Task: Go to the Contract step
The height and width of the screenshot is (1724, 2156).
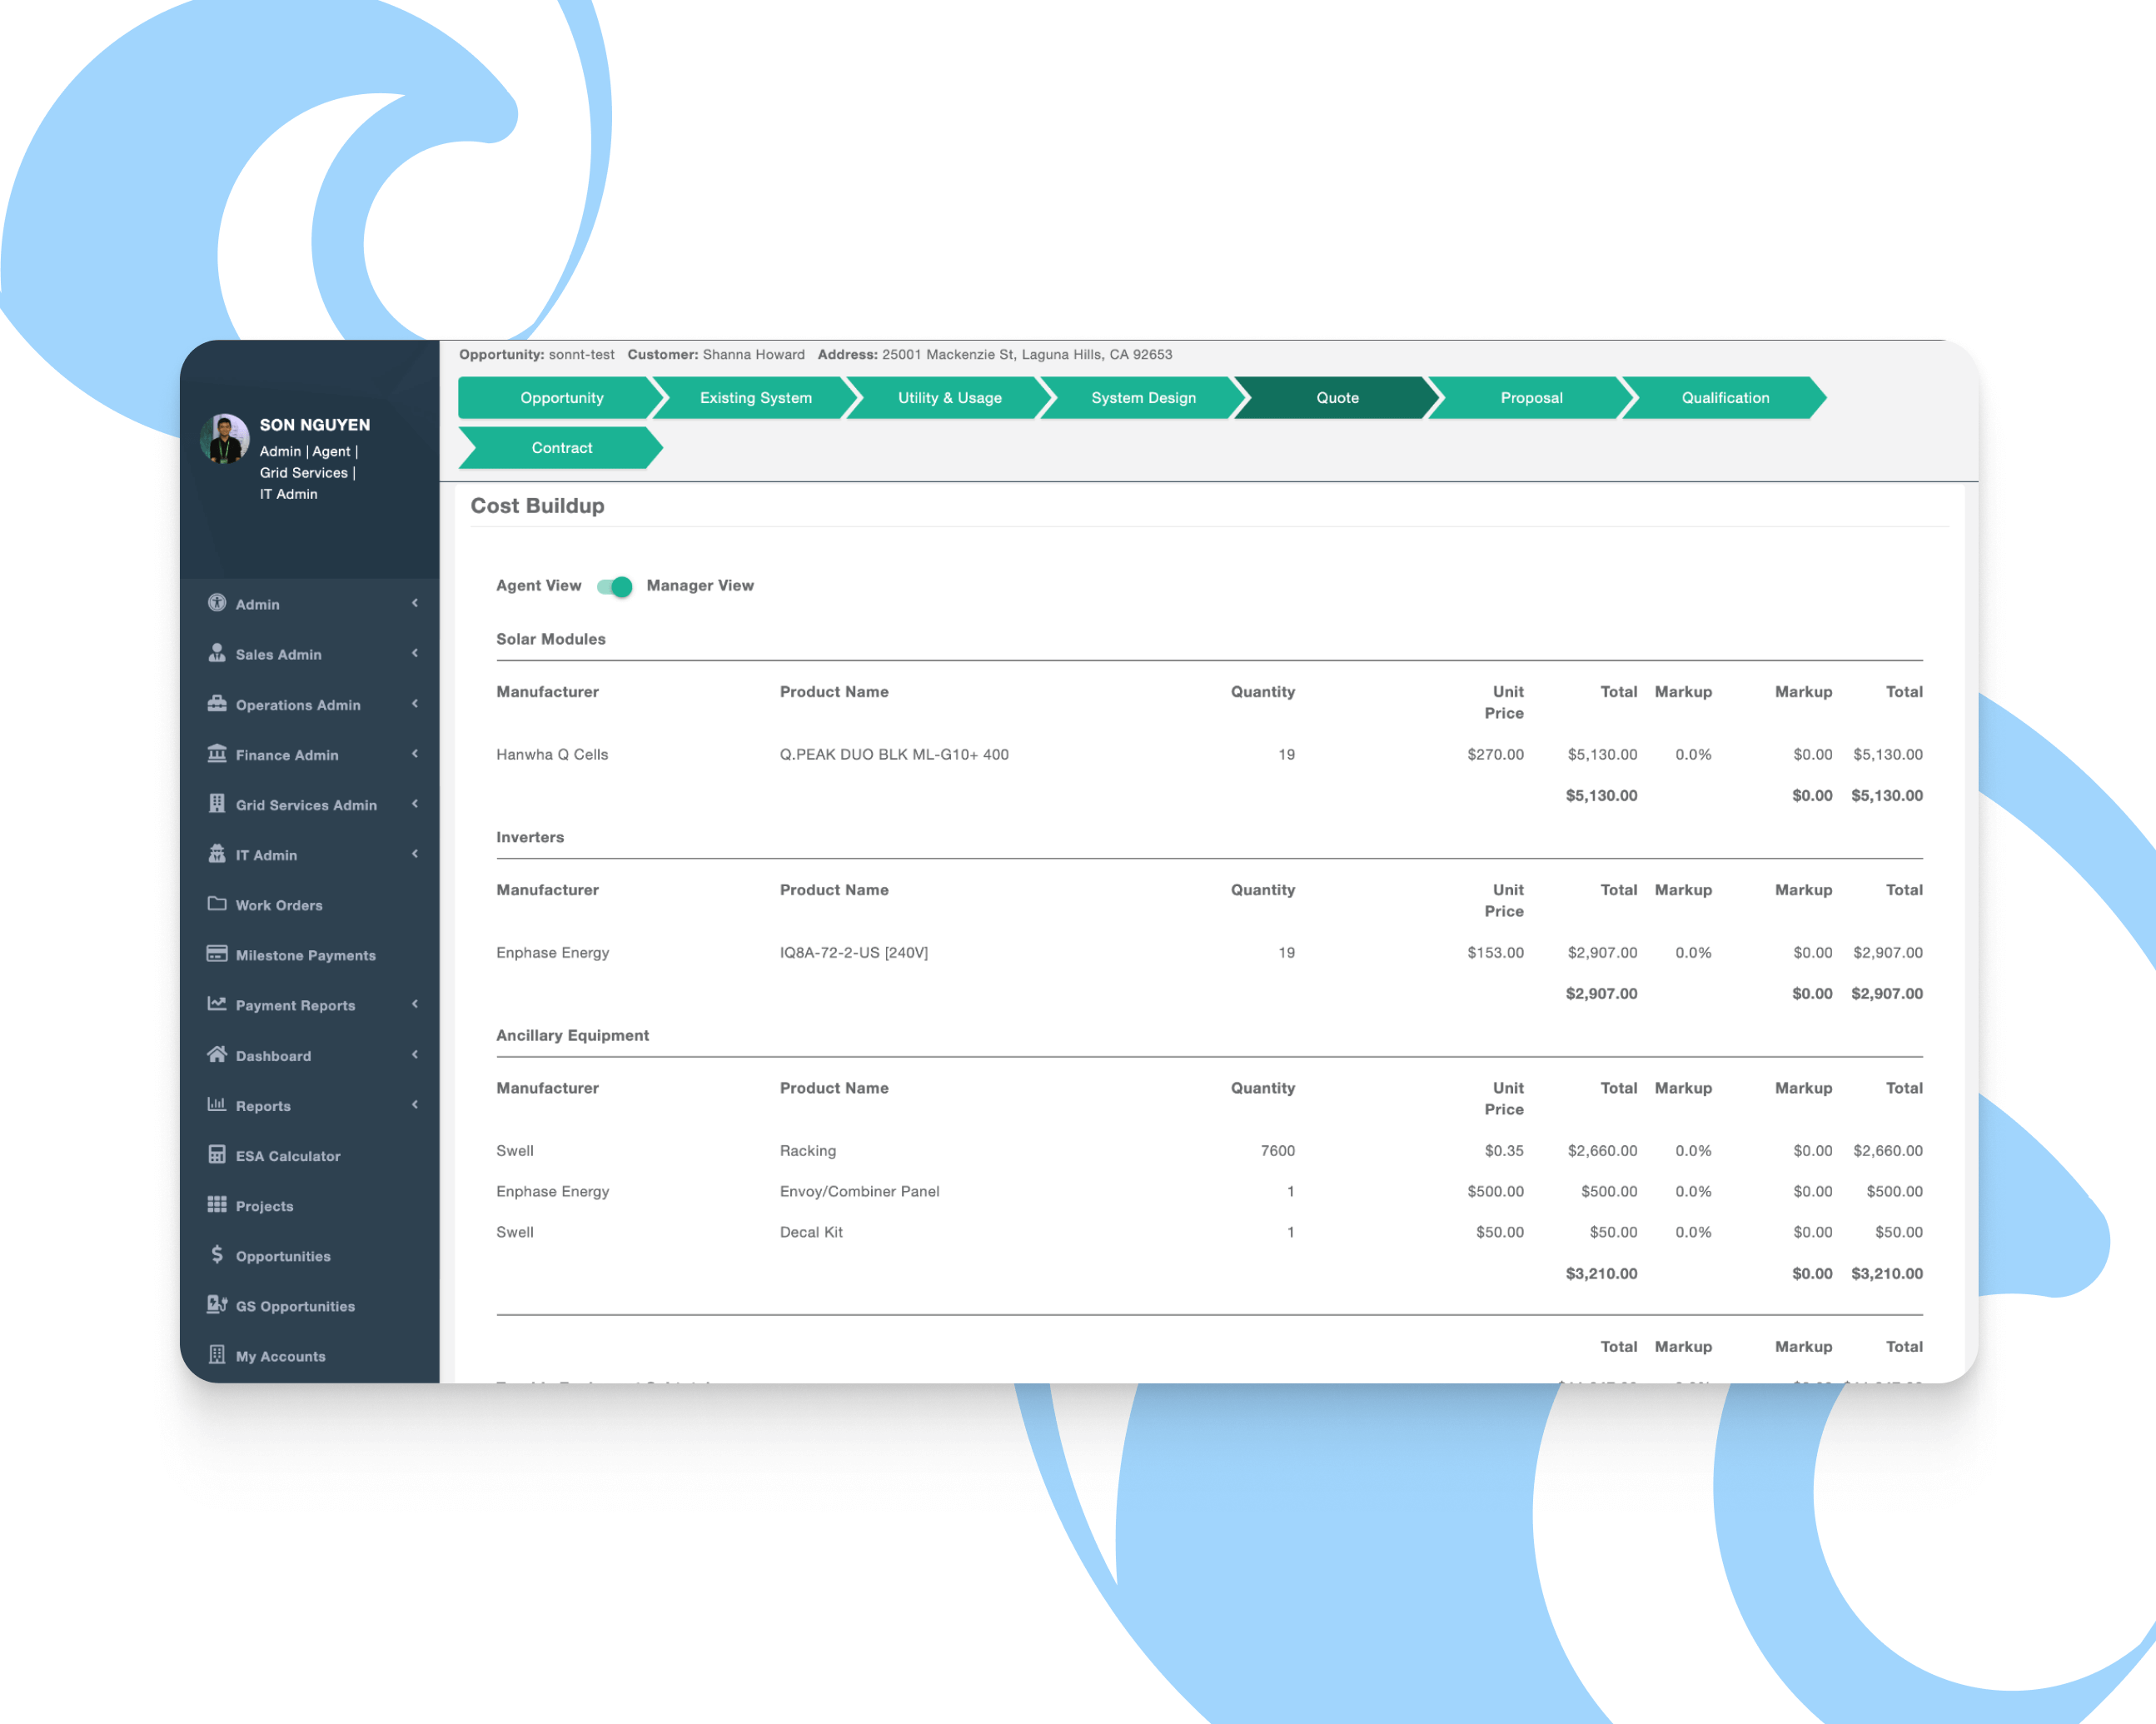Action: (x=561, y=448)
